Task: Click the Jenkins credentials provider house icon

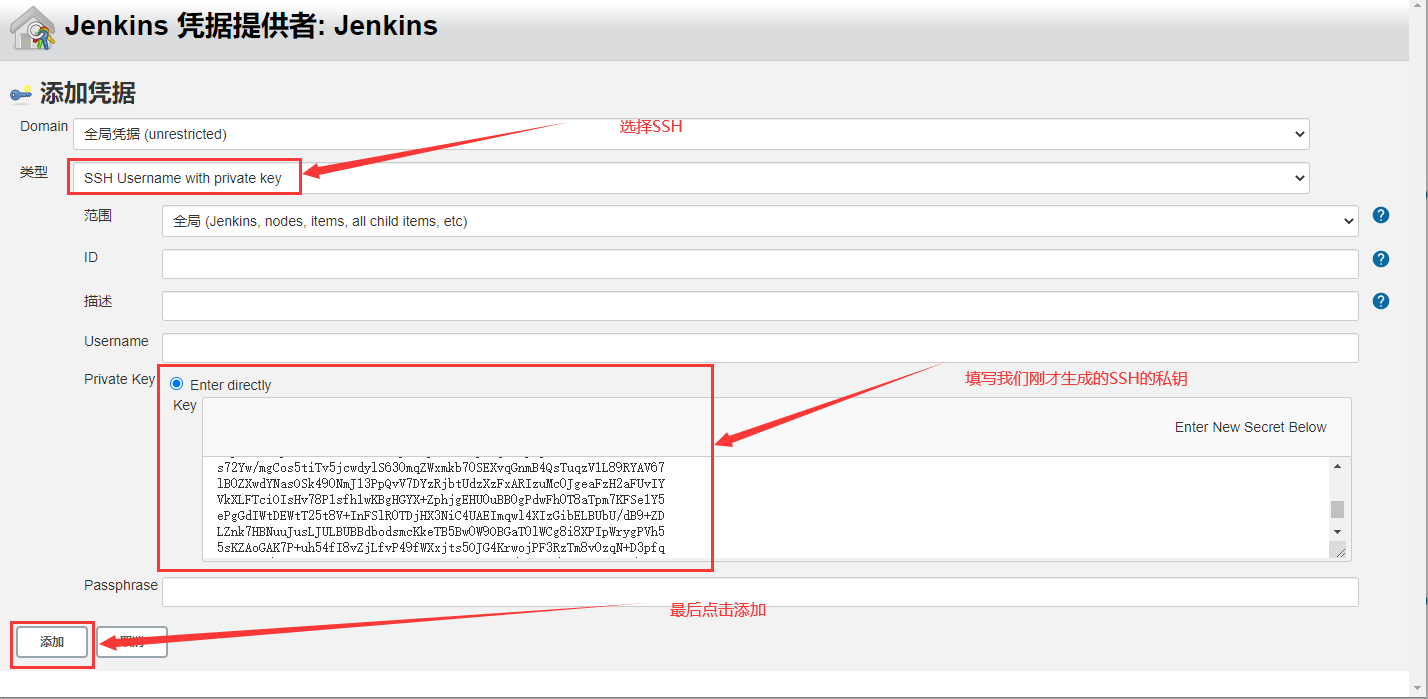Action: [x=32, y=28]
